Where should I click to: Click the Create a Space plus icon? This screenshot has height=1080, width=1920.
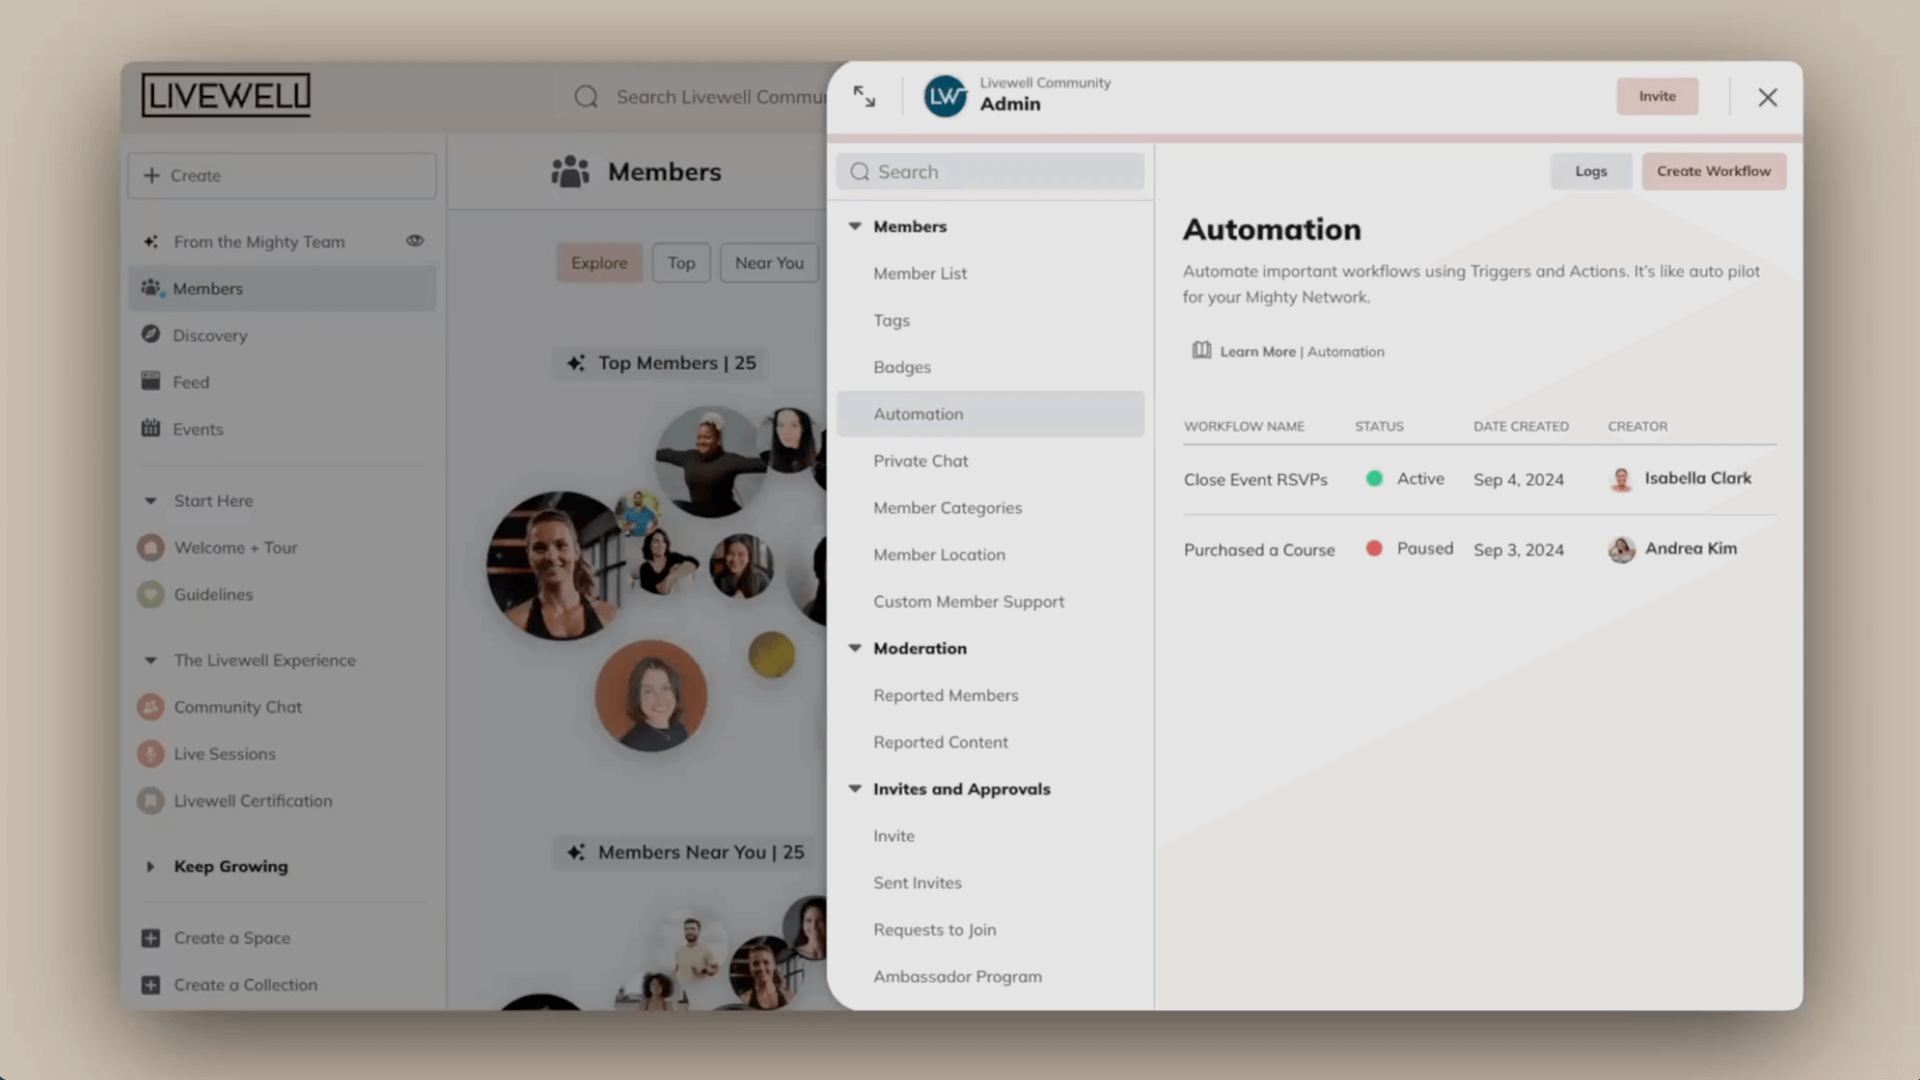[x=151, y=938]
